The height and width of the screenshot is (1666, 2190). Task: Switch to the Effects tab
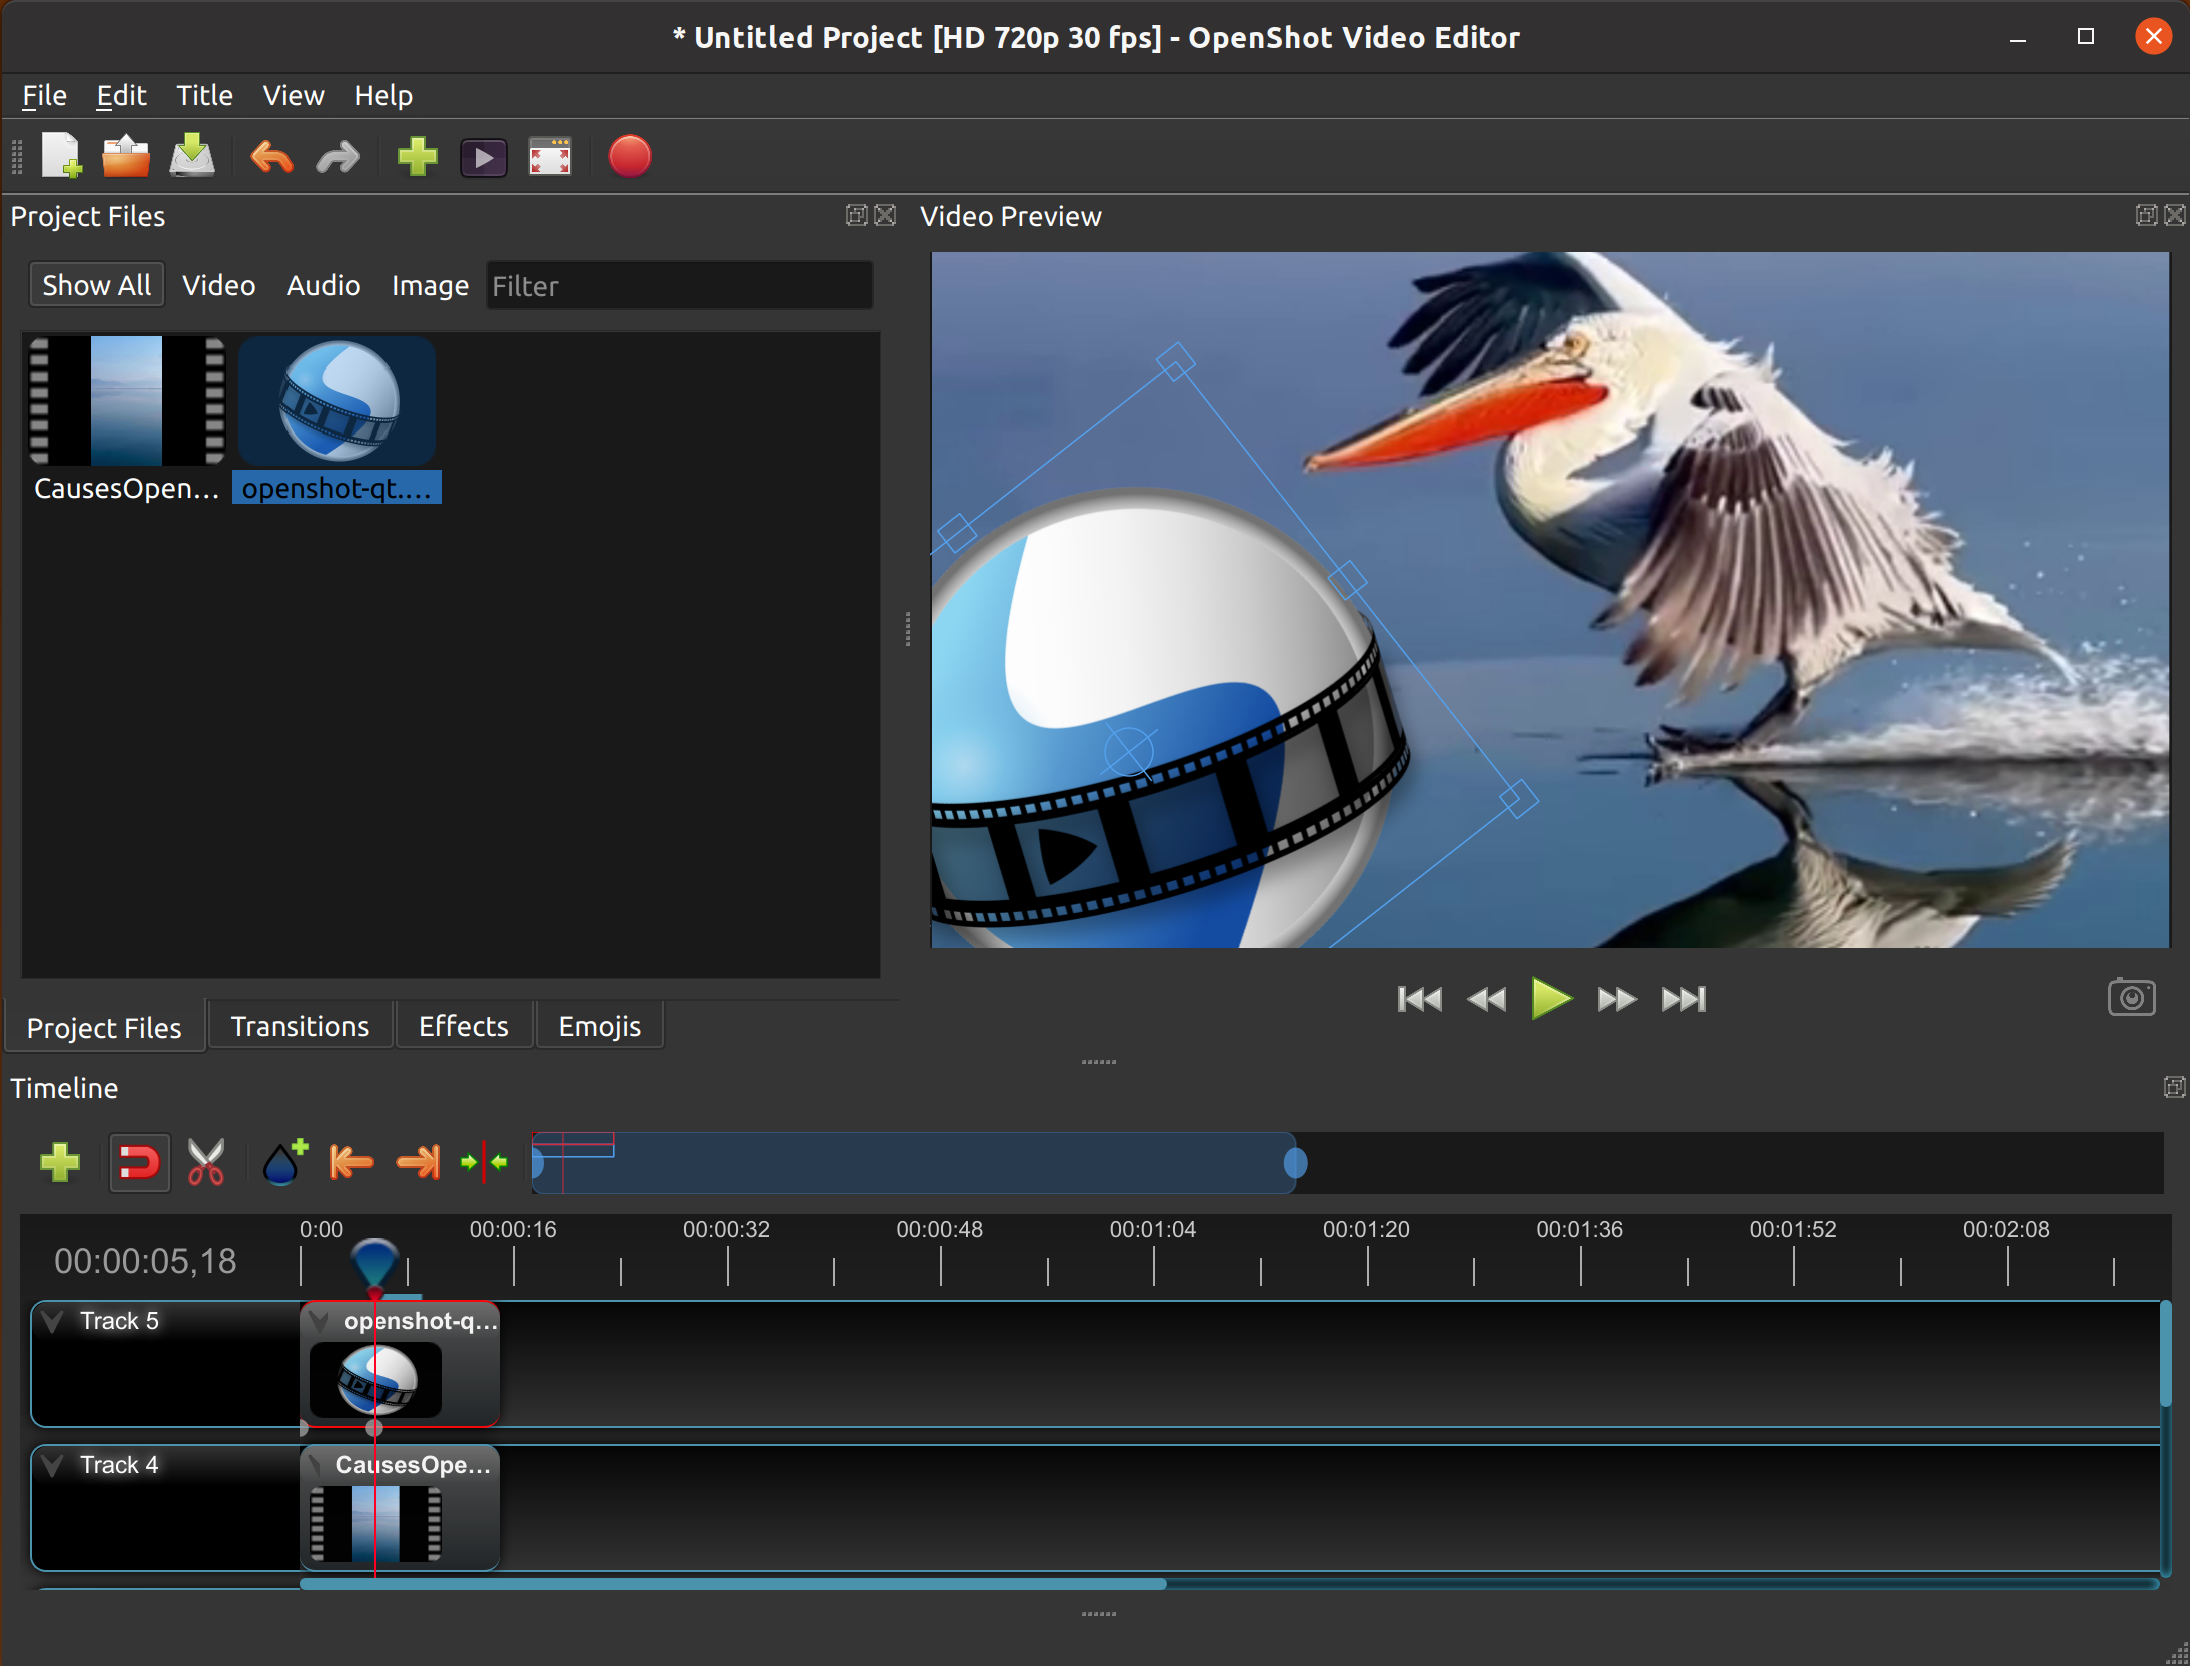pyautogui.click(x=464, y=1026)
